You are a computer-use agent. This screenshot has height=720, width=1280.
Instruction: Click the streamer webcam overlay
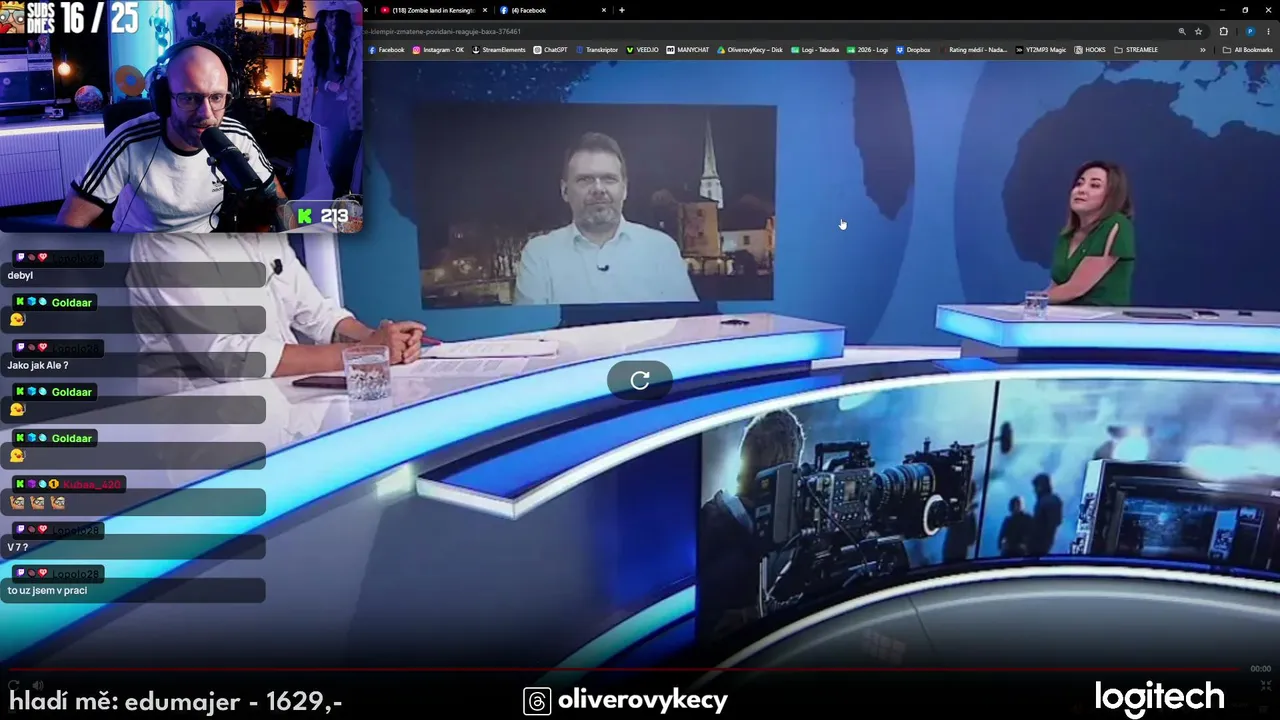point(181,117)
